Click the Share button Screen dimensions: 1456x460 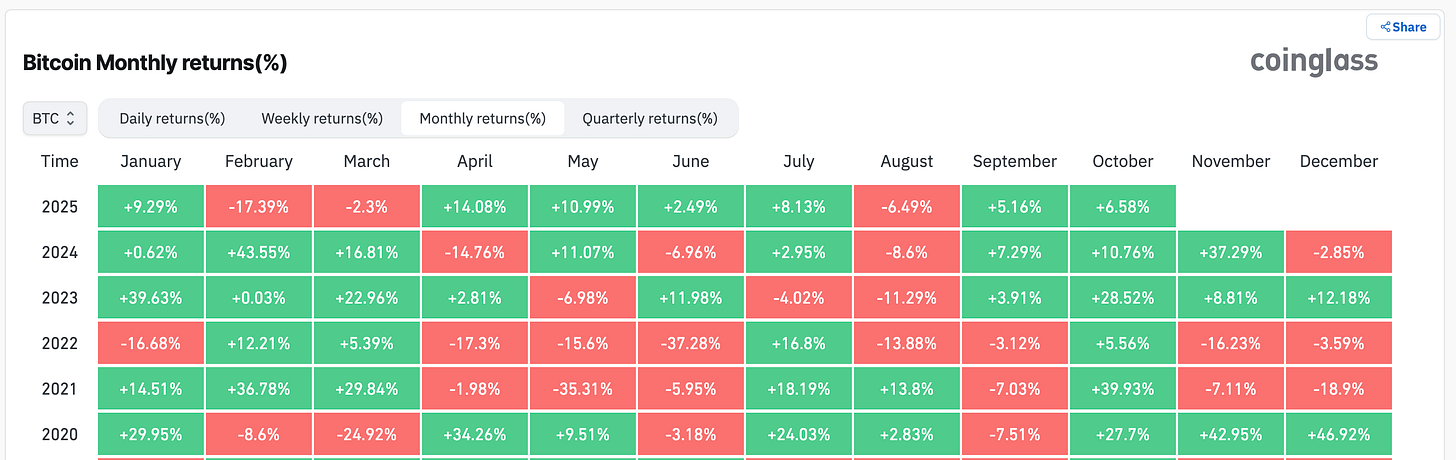point(1403,27)
